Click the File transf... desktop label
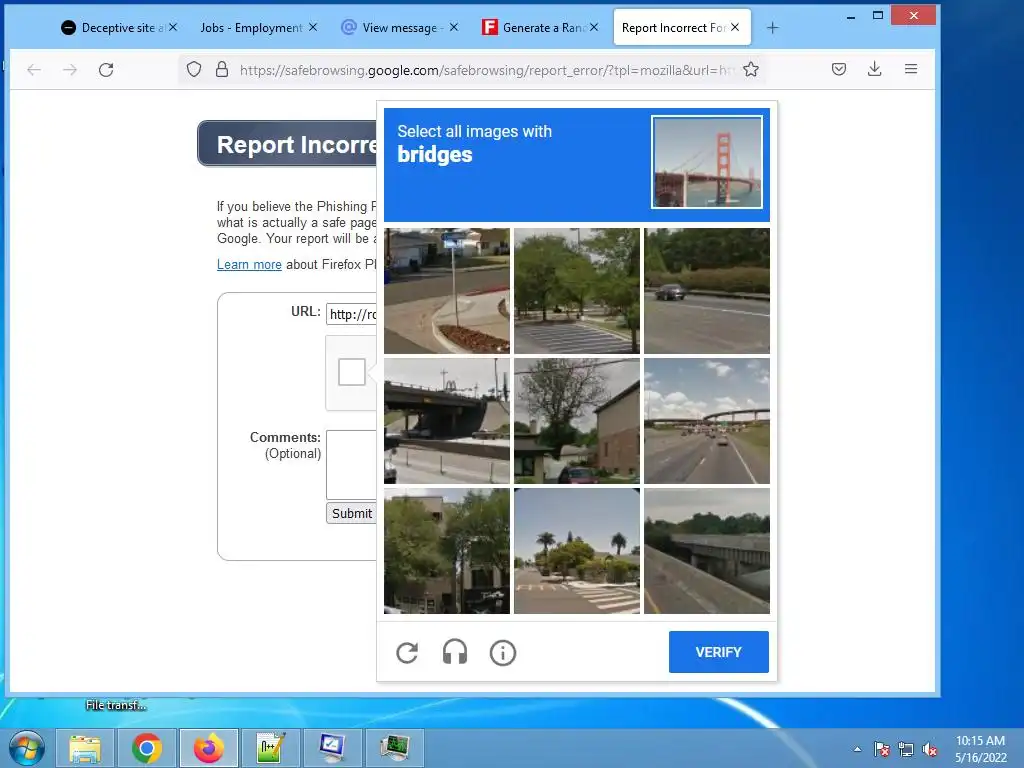The height and width of the screenshot is (768, 1024). point(116,705)
